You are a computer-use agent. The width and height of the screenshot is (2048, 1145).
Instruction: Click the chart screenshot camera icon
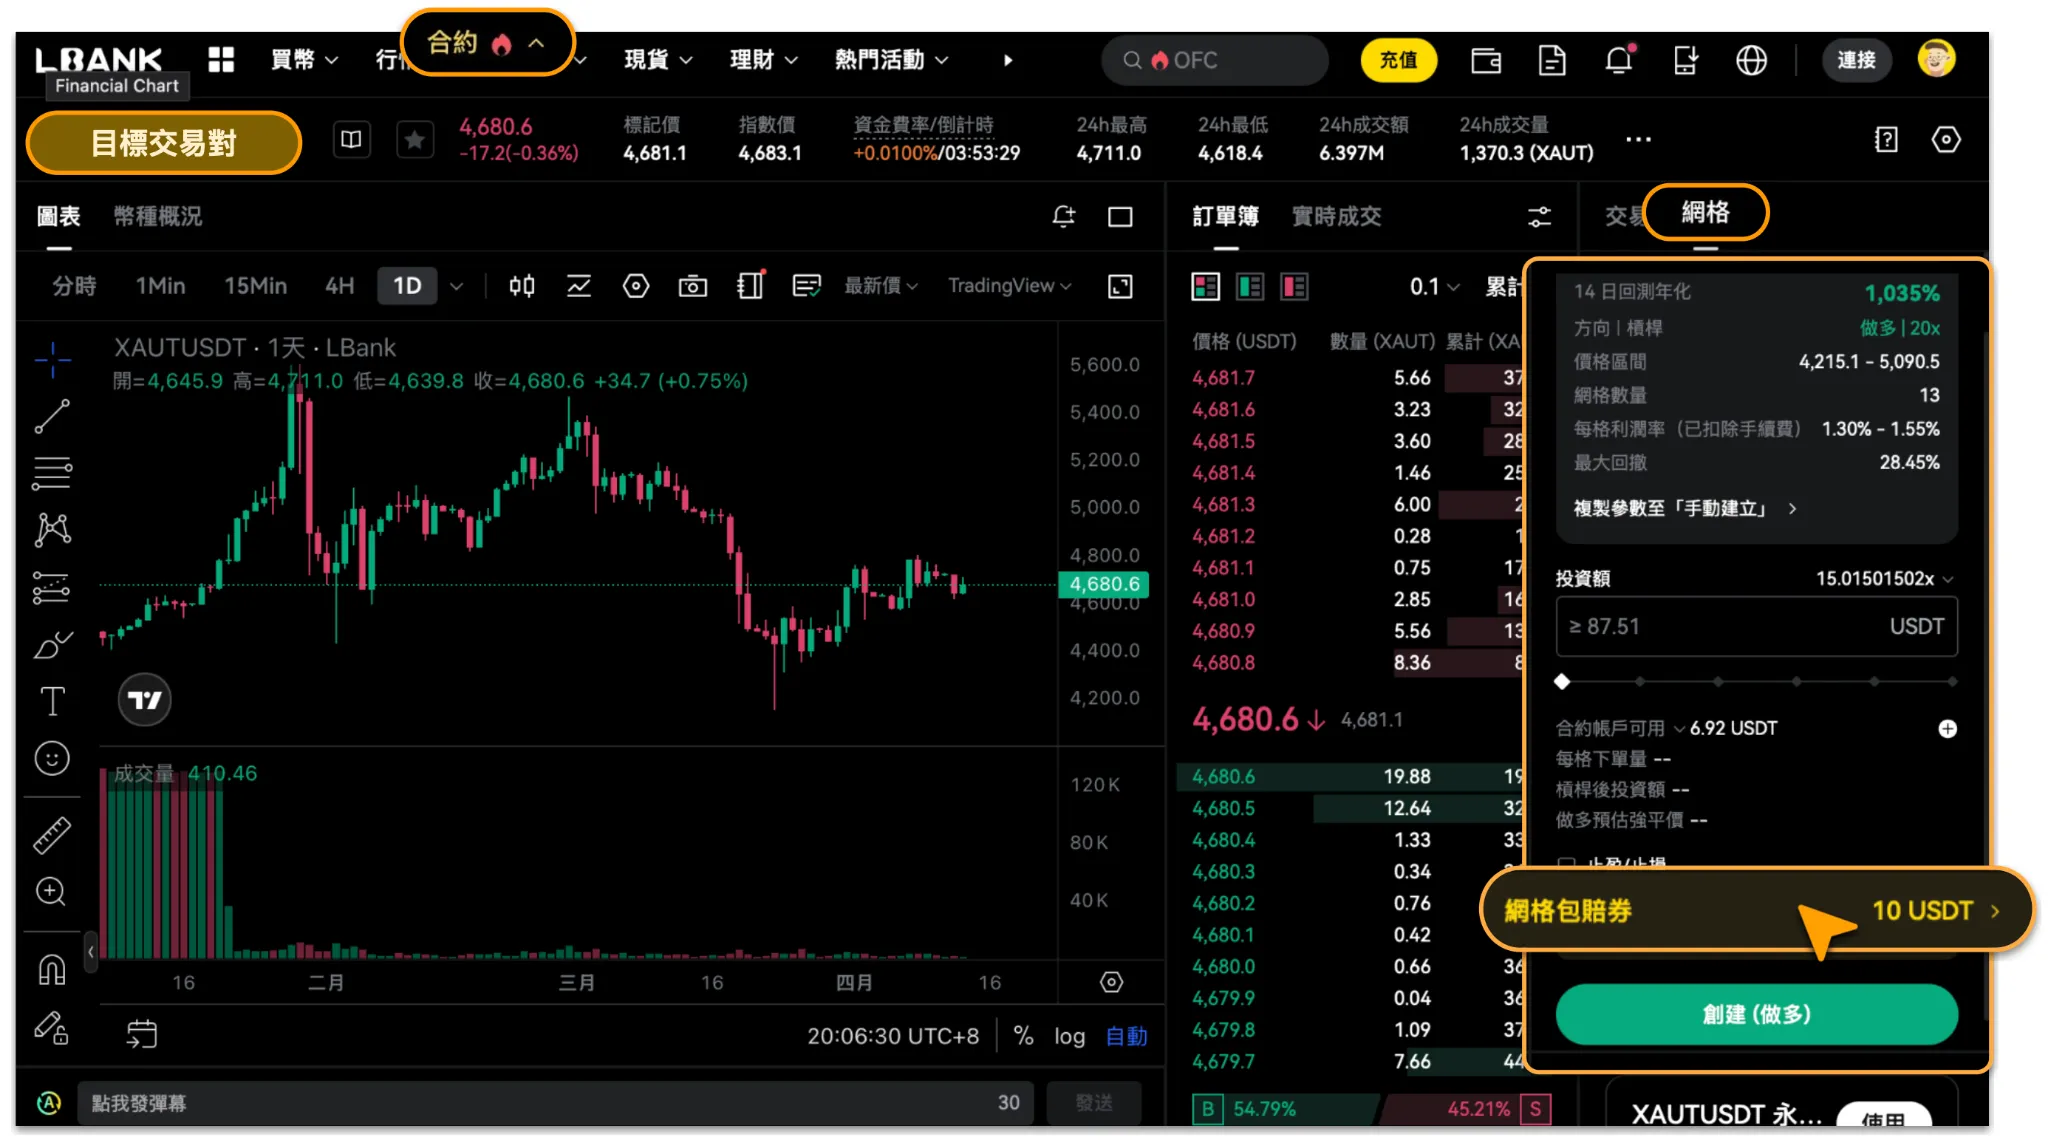pos(692,287)
